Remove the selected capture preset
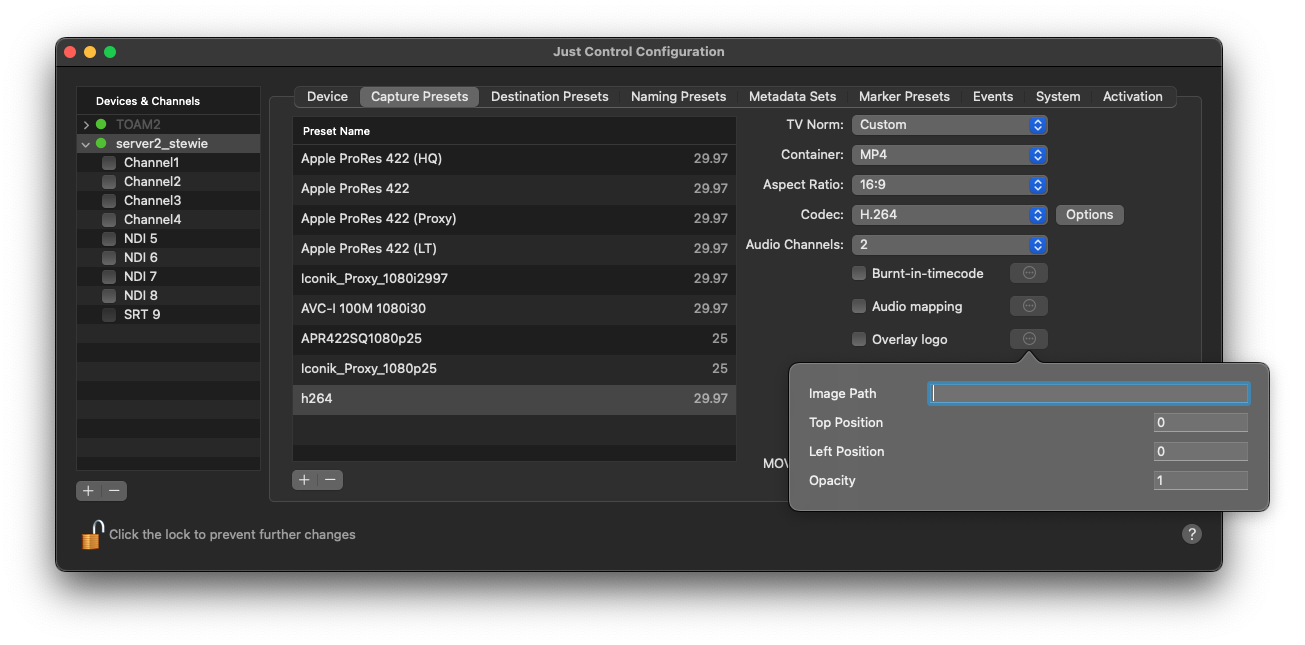The image size is (1305, 645). [331, 480]
